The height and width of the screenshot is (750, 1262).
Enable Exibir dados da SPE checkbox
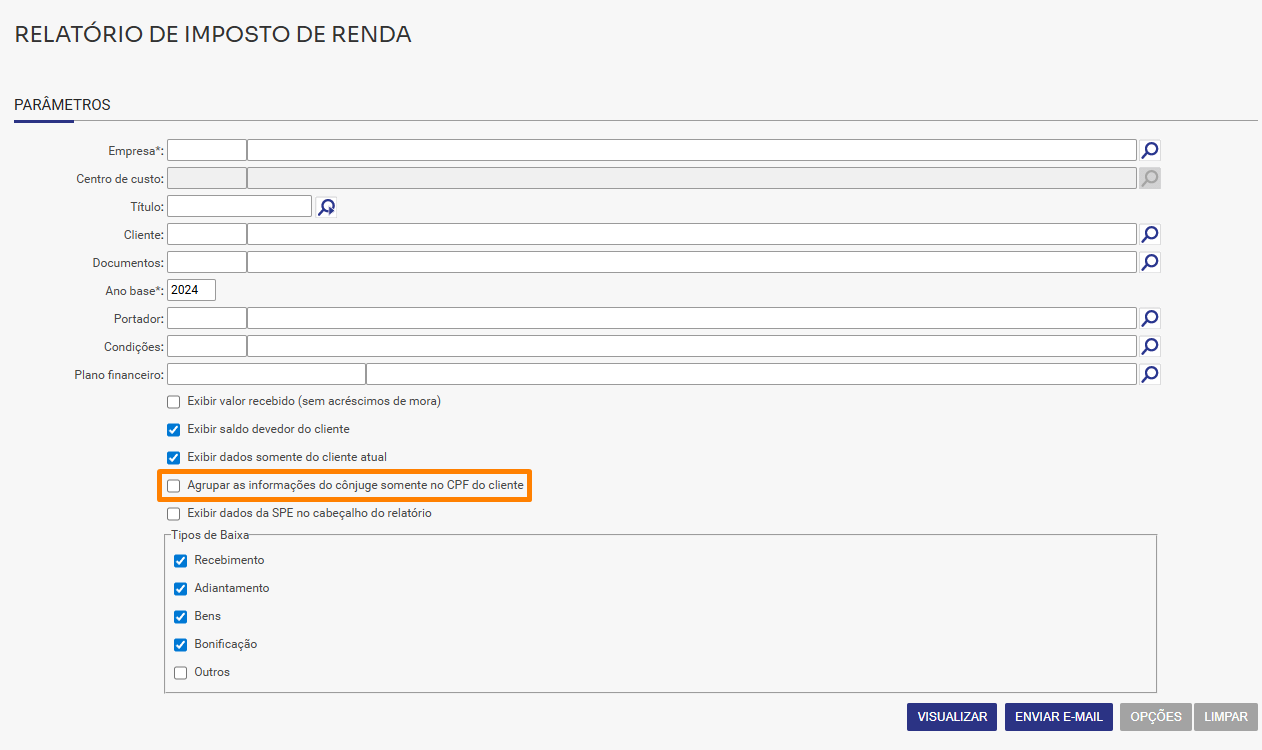pos(174,514)
